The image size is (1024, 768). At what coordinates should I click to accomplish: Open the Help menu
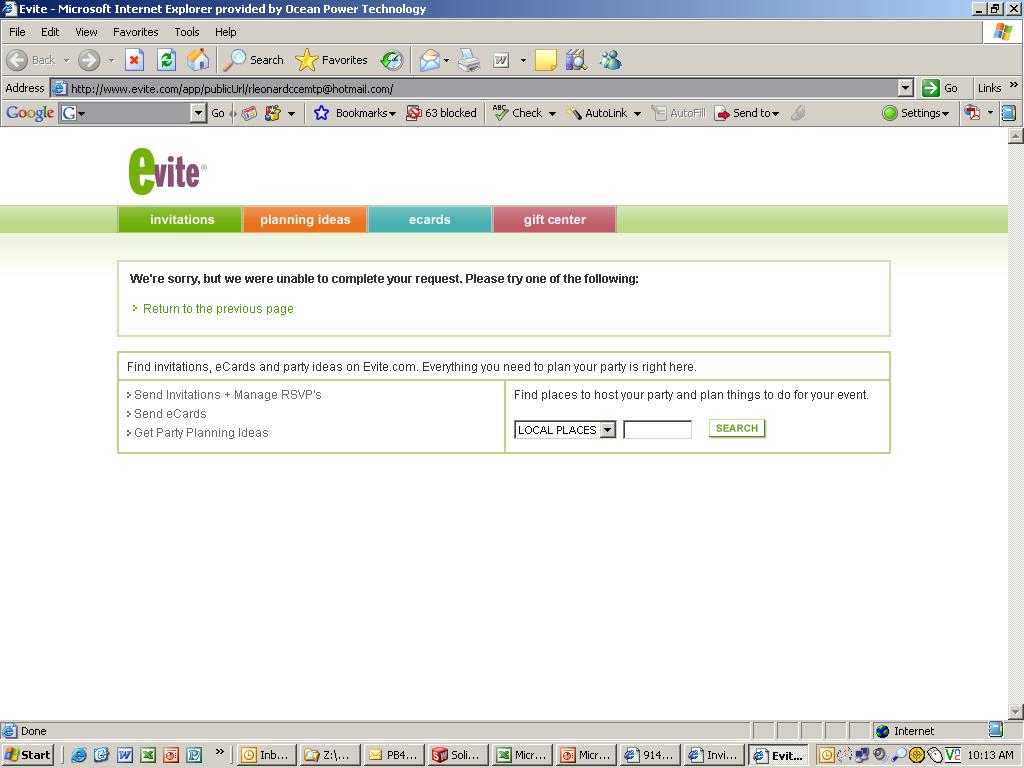coord(225,32)
